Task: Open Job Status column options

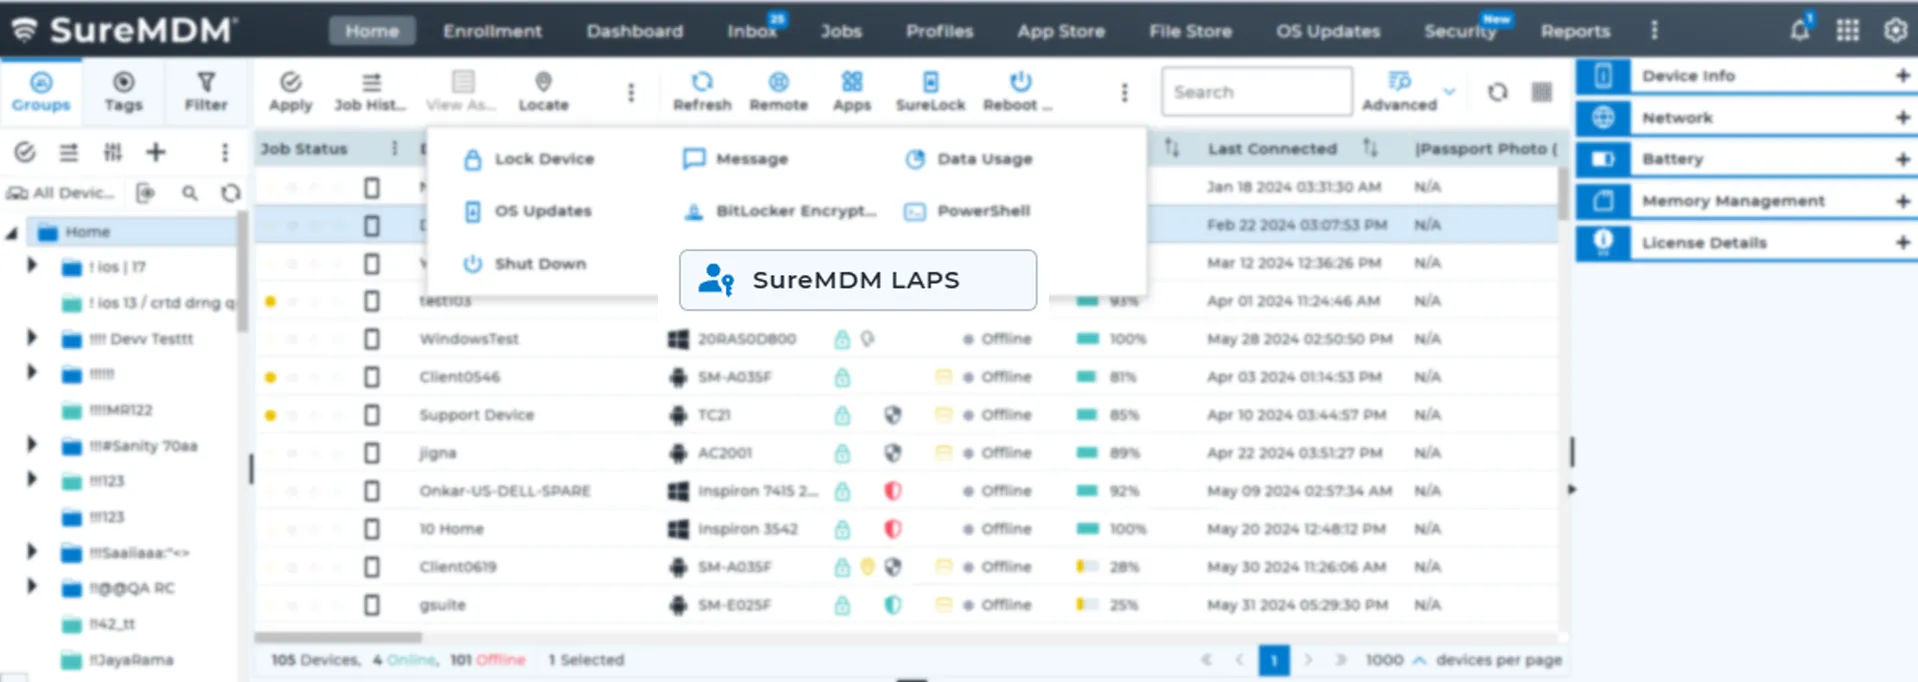Action: 394,148
